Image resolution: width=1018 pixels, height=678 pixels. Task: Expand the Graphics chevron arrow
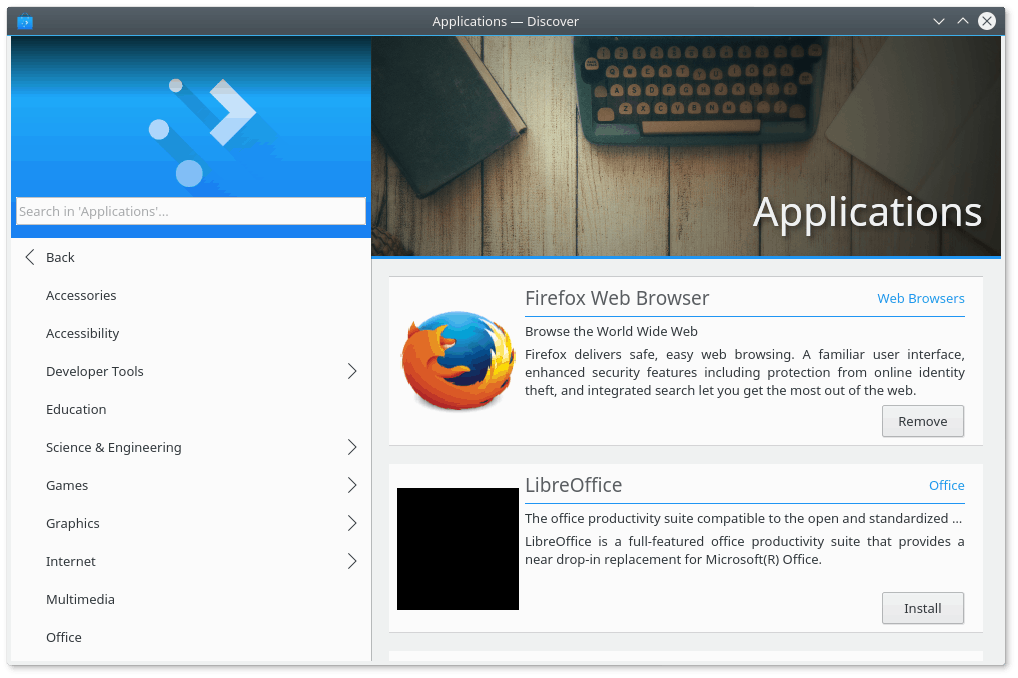[352, 523]
